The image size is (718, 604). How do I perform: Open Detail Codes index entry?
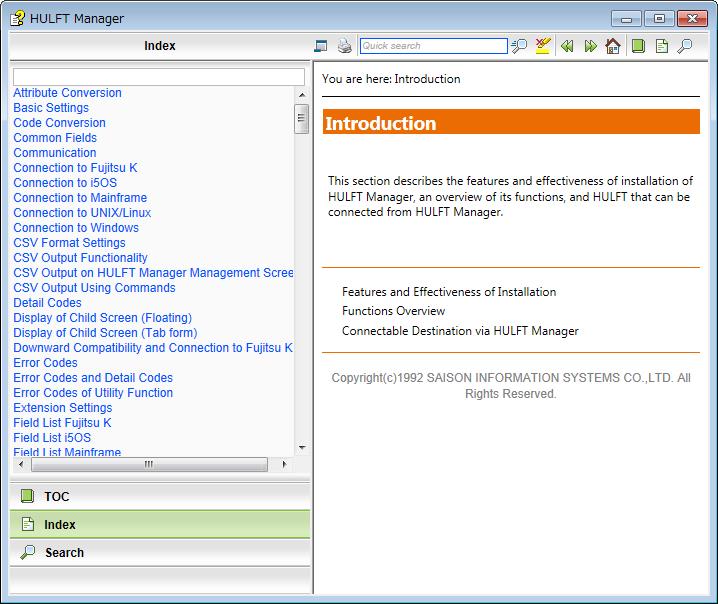(x=47, y=303)
